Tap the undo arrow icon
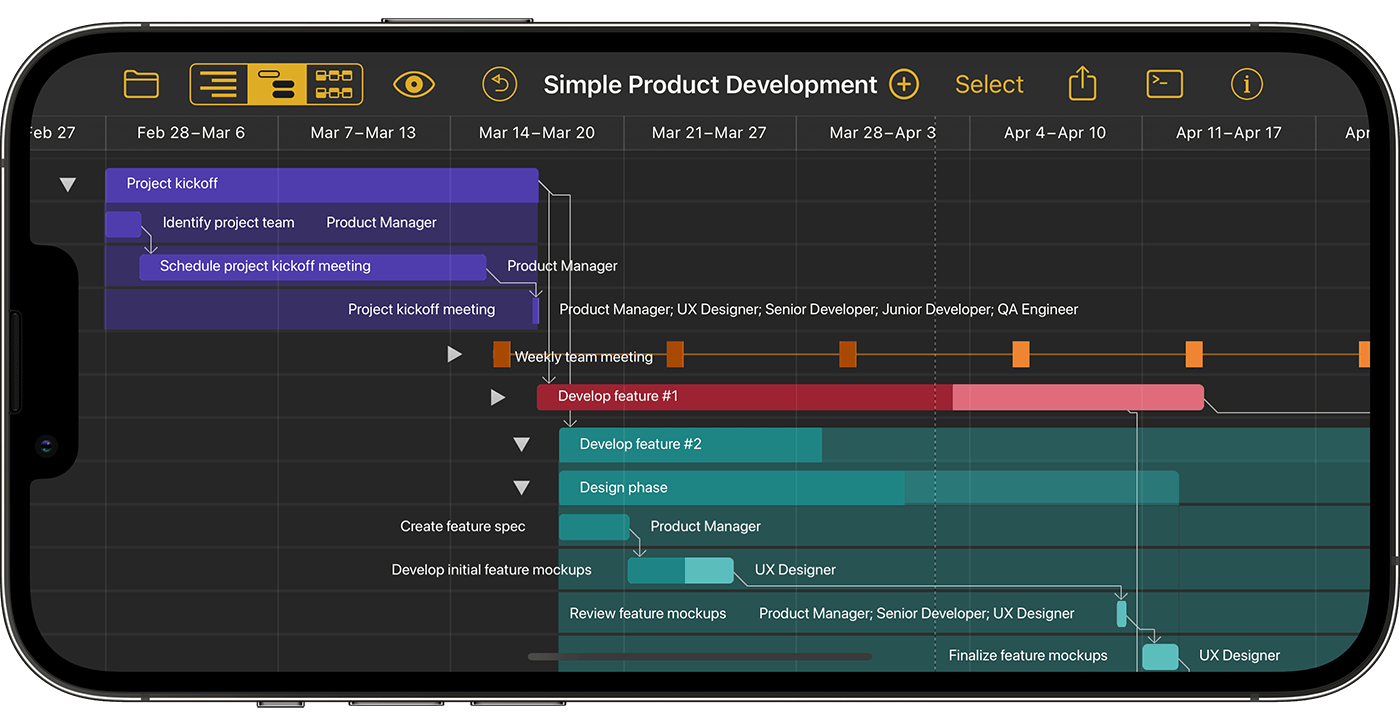1400x724 pixels. (x=499, y=84)
